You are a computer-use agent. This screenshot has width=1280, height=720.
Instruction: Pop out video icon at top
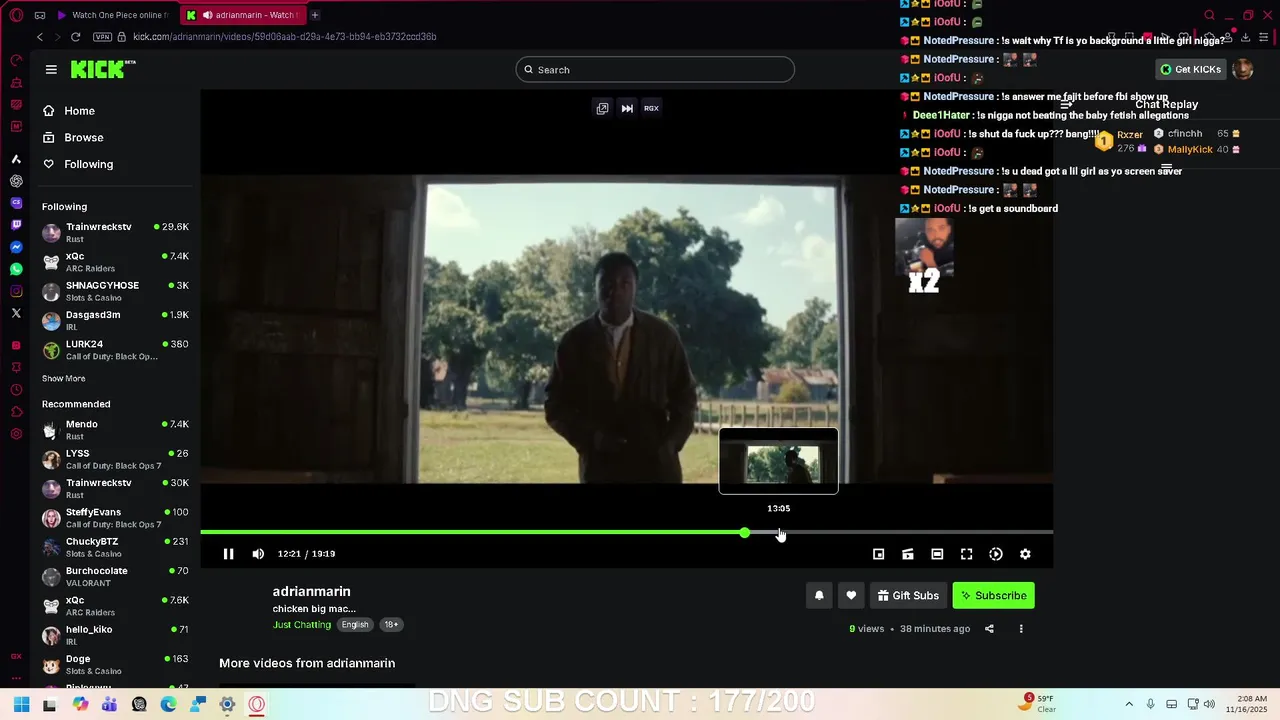(x=602, y=108)
